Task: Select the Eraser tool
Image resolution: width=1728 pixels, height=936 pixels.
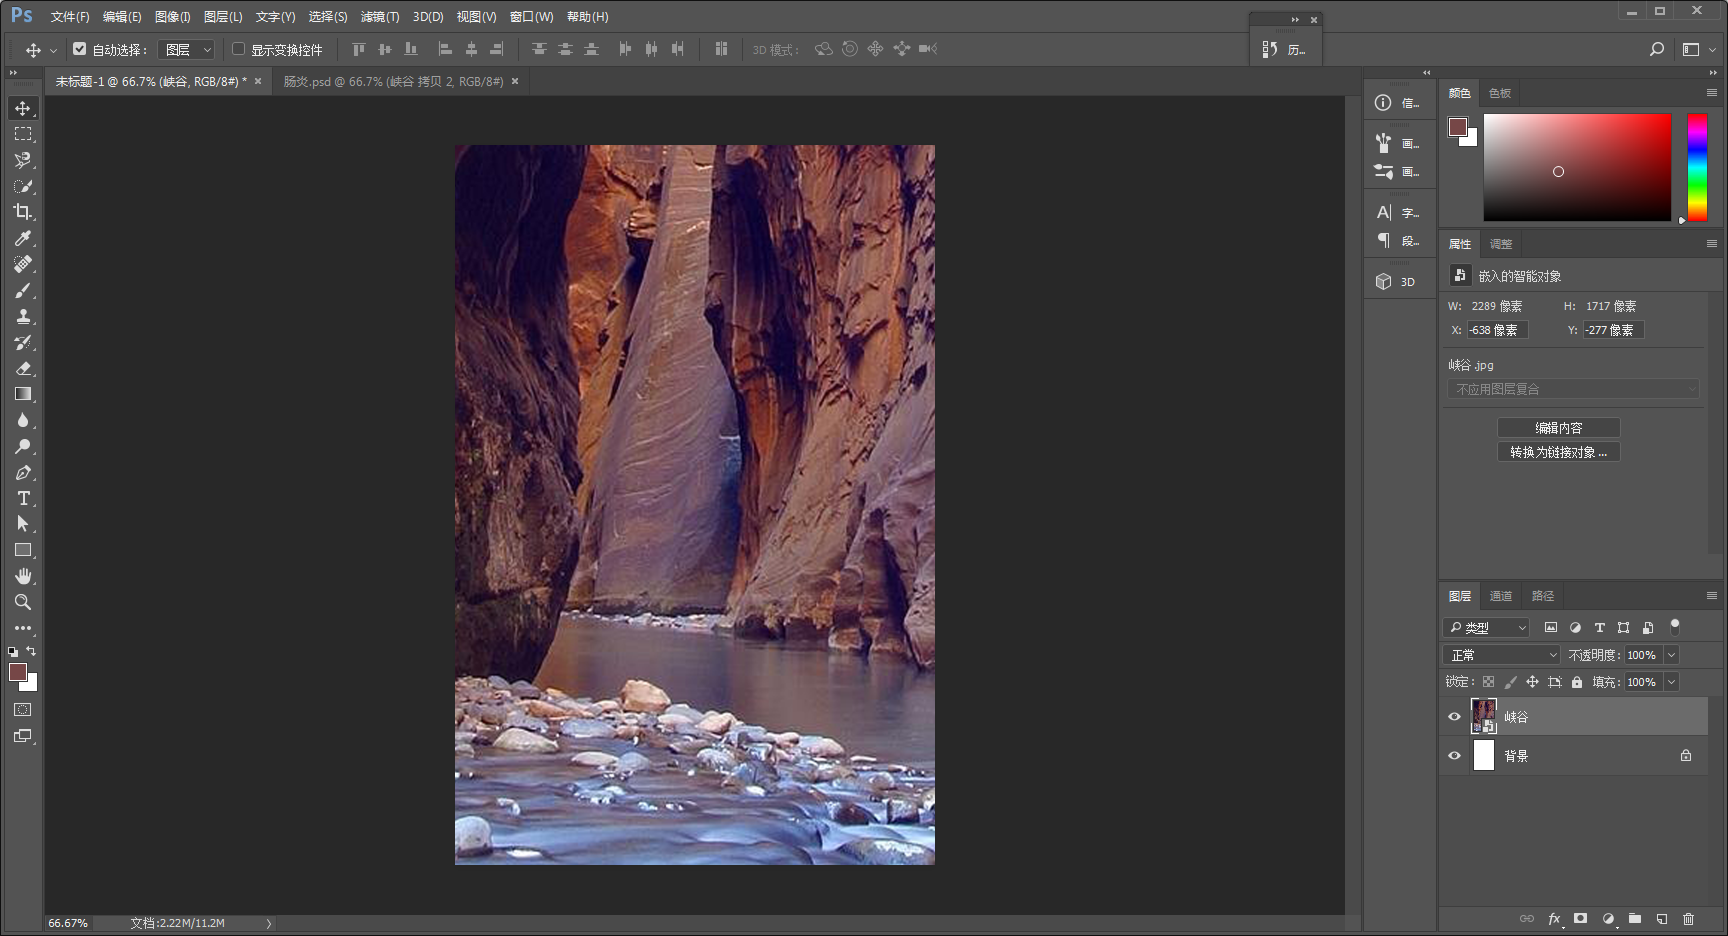Action: coord(23,368)
